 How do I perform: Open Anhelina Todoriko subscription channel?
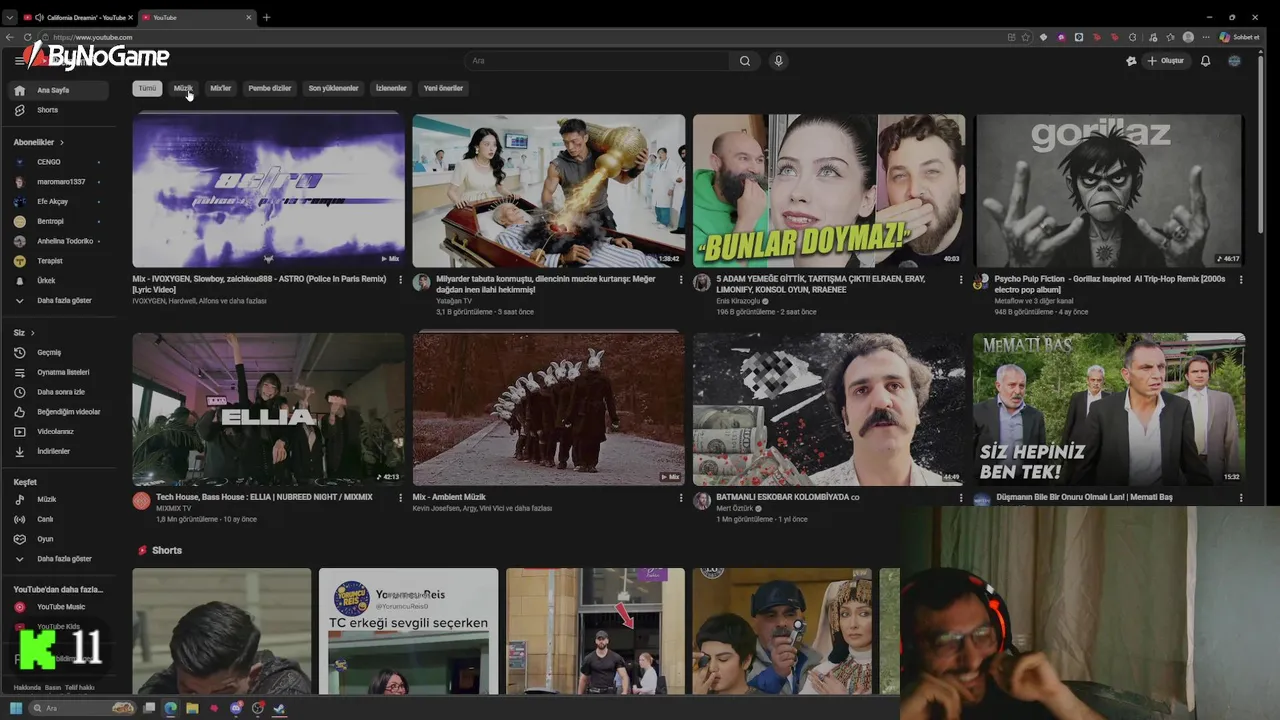tap(58, 241)
